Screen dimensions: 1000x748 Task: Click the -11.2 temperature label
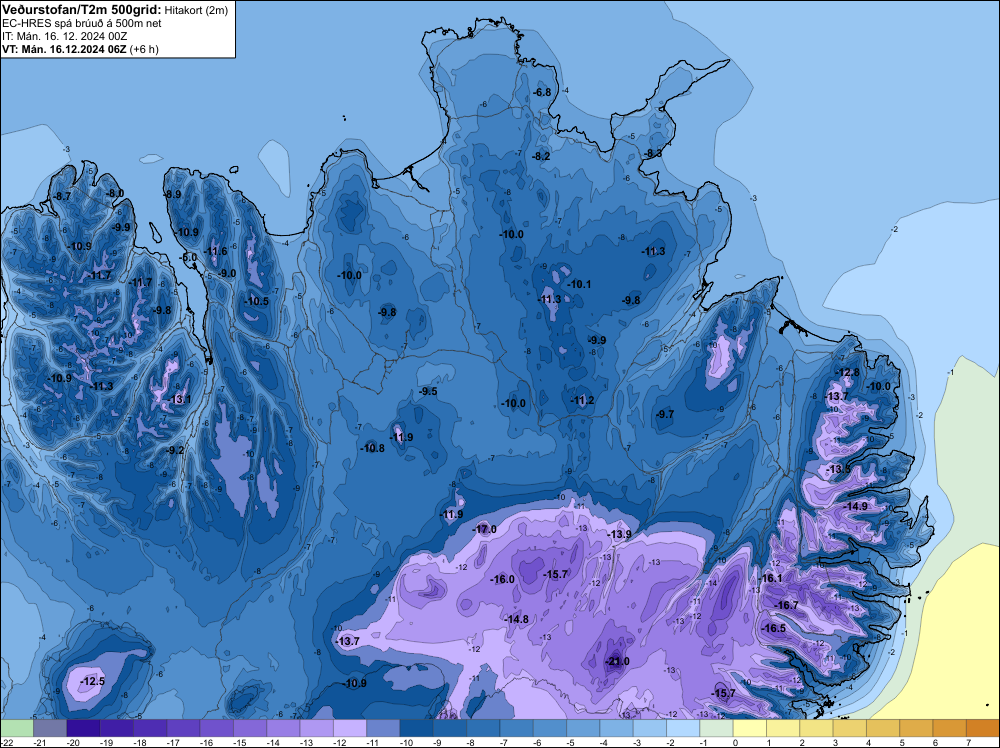[582, 400]
